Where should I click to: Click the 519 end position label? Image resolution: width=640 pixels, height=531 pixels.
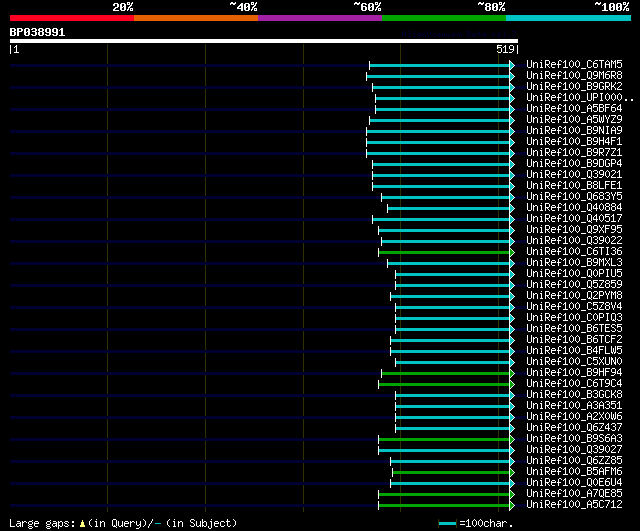click(x=505, y=49)
